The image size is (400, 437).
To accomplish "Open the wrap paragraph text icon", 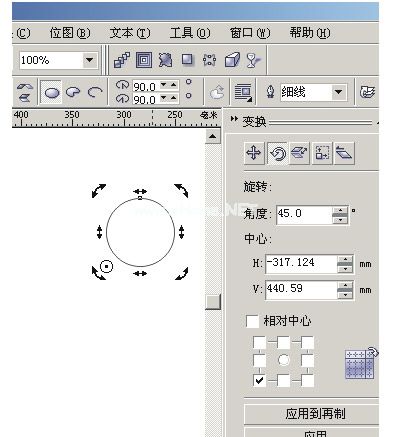I will click(243, 92).
